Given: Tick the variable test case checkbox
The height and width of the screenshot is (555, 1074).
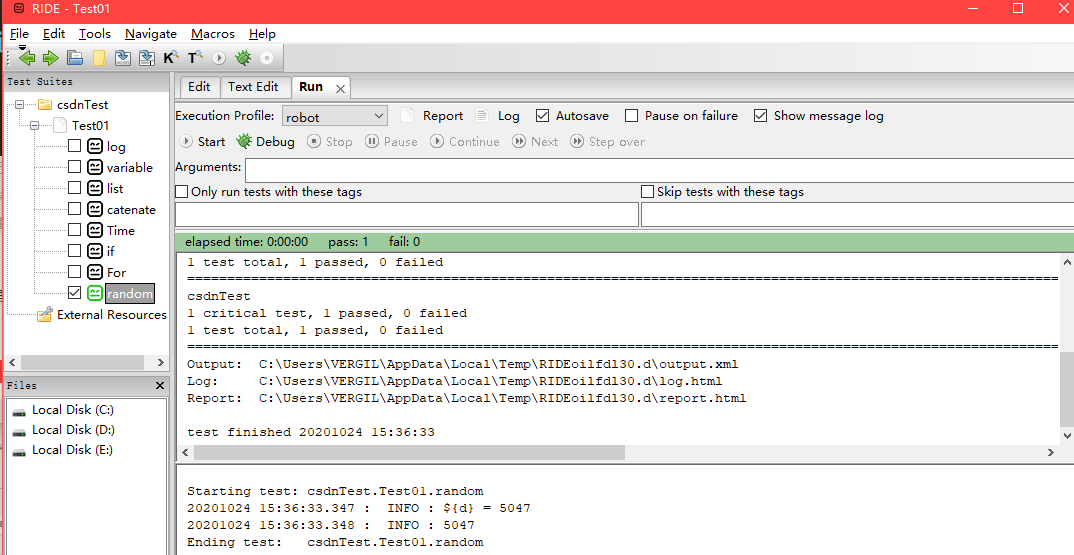Looking at the screenshot, I should (75, 166).
